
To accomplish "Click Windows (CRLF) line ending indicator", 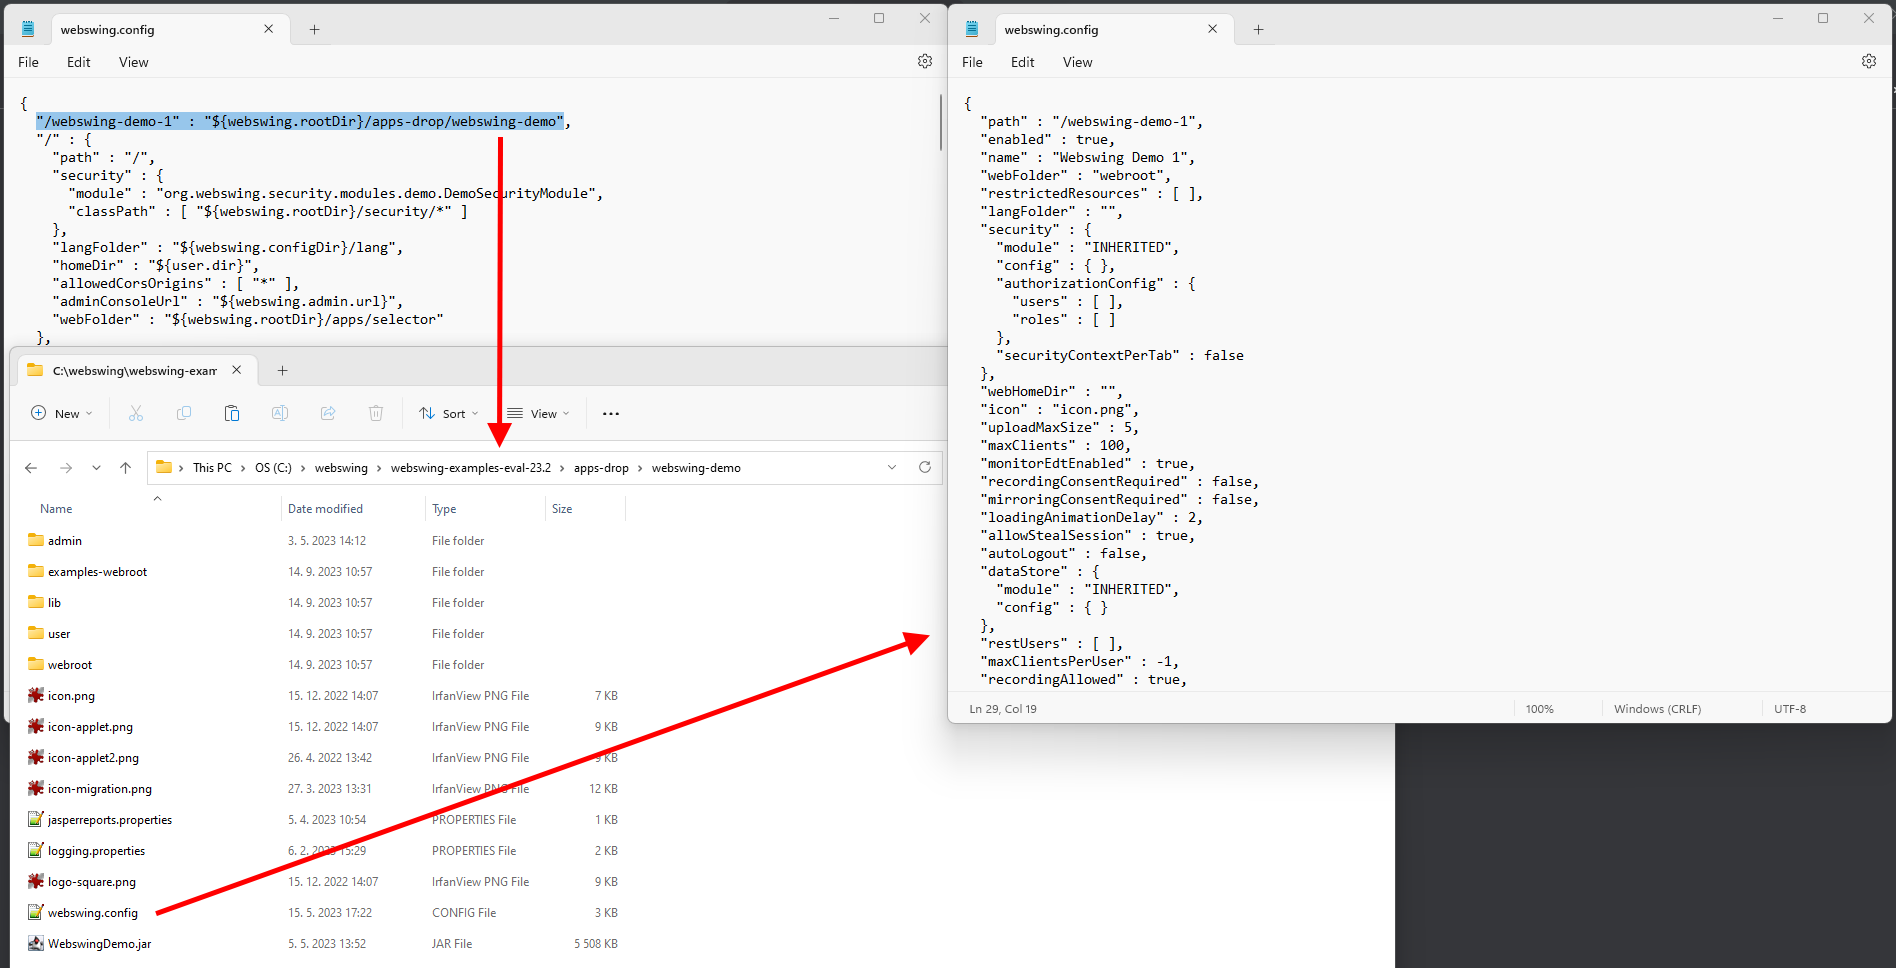I will (1657, 708).
